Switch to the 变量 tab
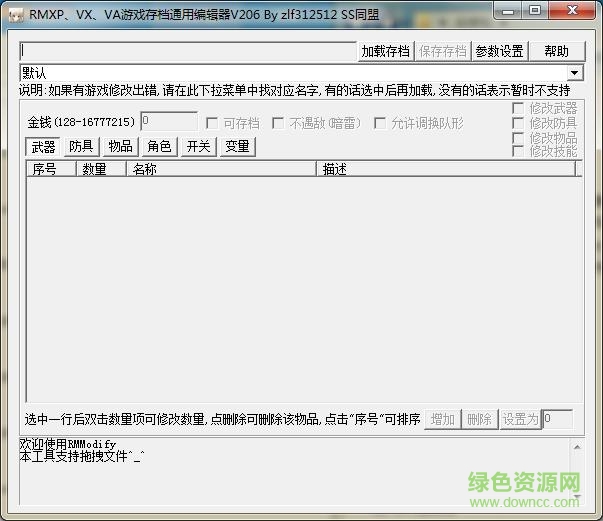The width and height of the screenshot is (603, 521). pyautogui.click(x=238, y=146)
